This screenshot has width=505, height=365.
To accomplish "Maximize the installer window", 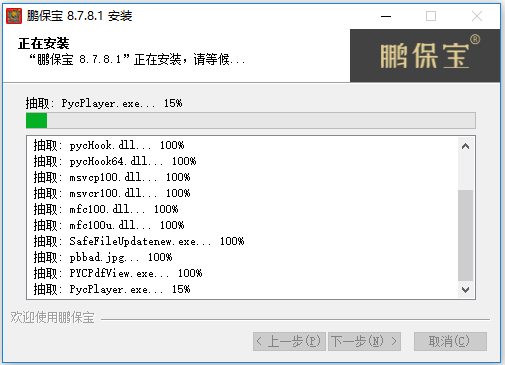I will pyautogui.click(x=431, y=16).
